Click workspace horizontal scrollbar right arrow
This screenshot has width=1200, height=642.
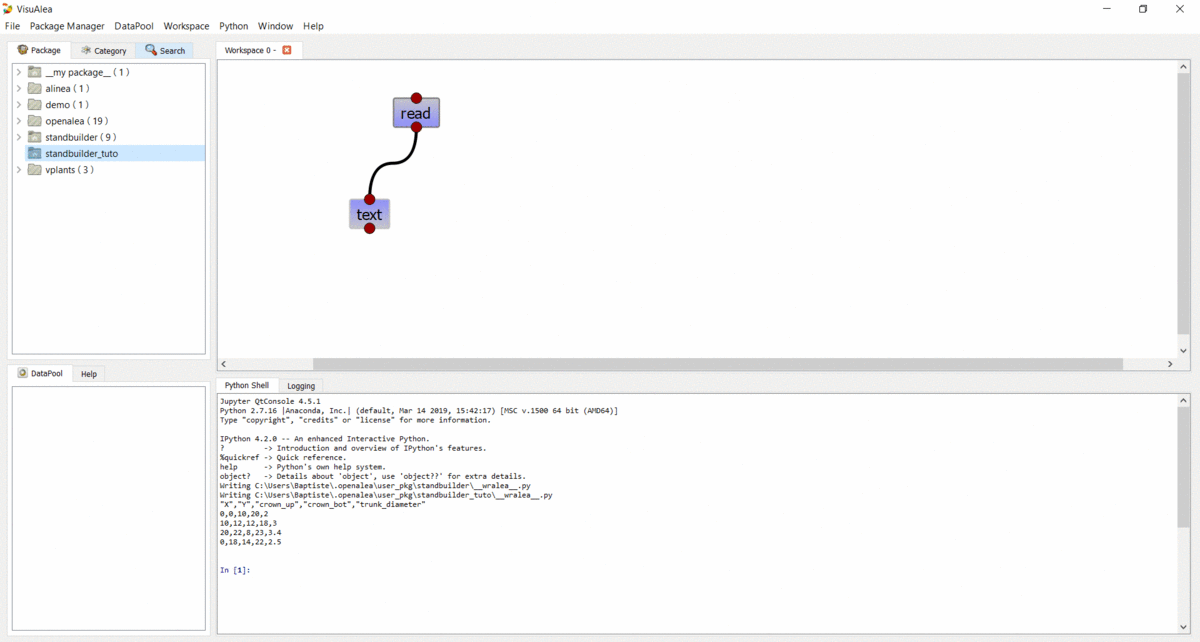coord(1172,364)
